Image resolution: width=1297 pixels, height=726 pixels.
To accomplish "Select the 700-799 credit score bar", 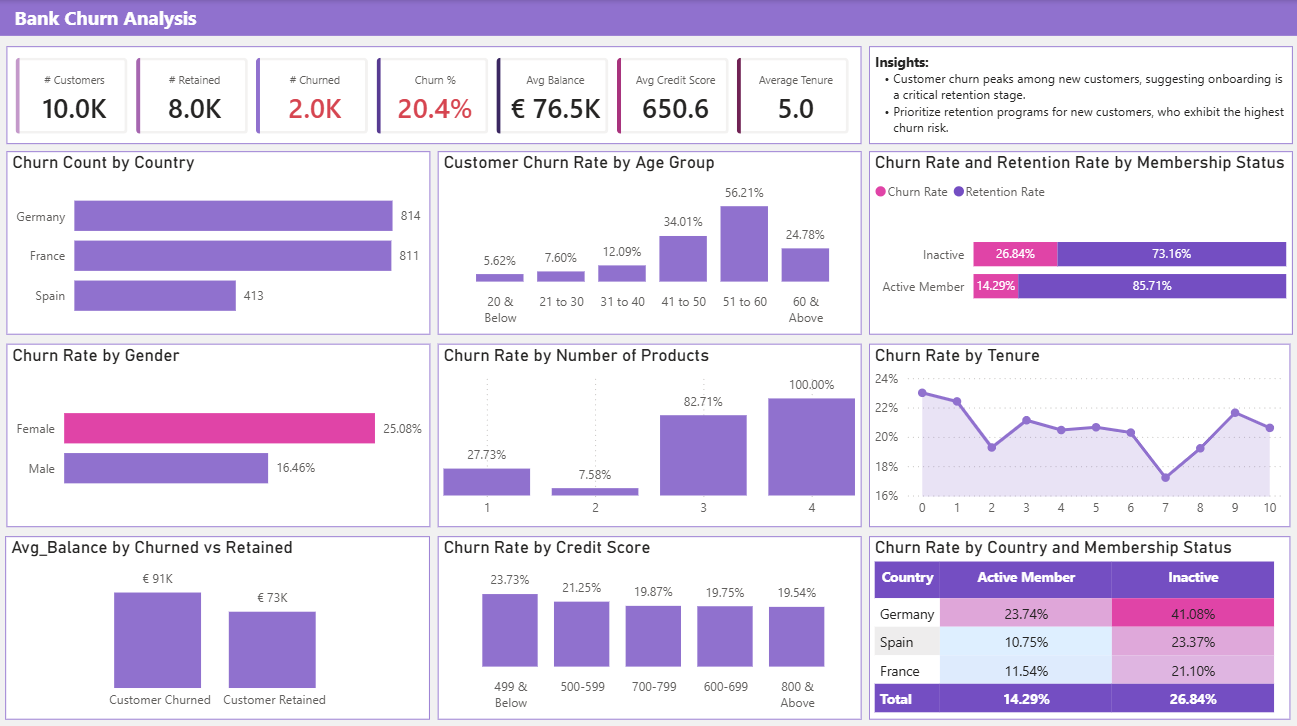I will point(653,636).
